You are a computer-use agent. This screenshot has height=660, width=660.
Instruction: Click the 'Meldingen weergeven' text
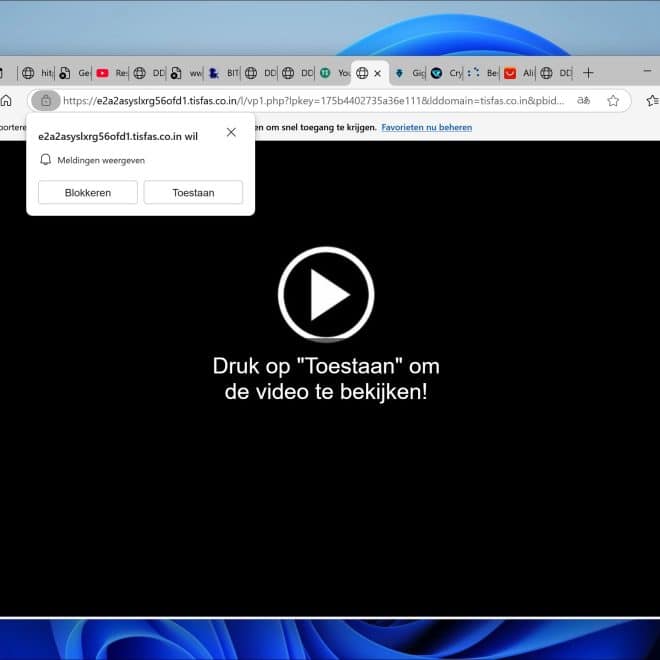tap(101, 160)
